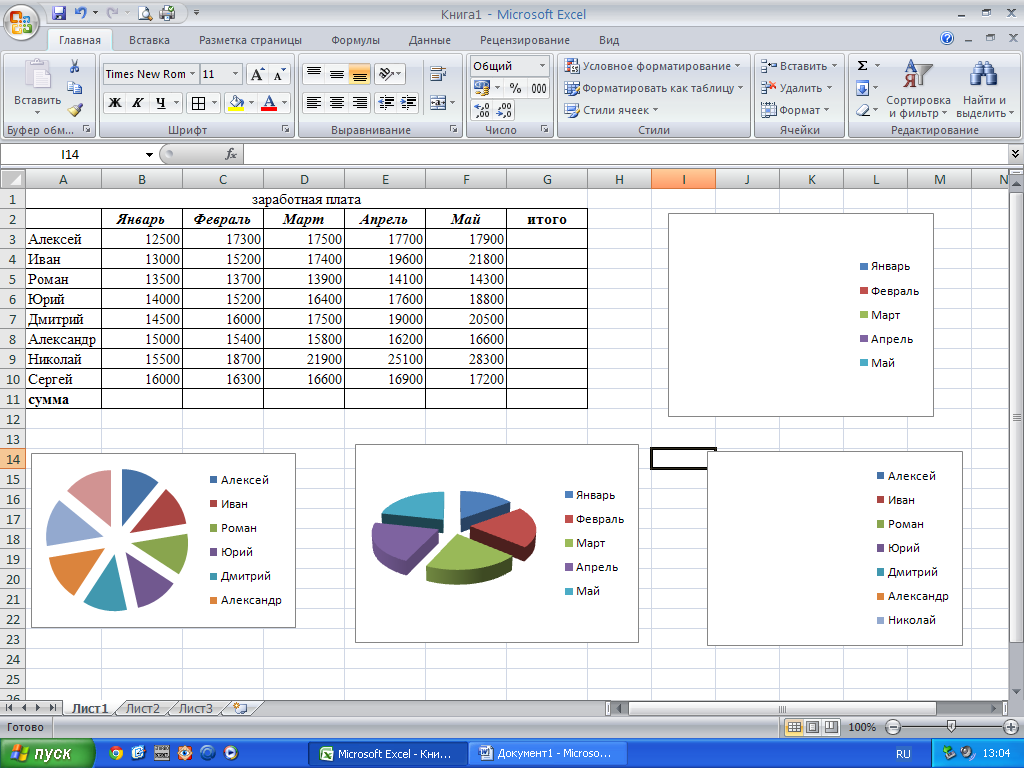Expand the formula bar
The image size is (1024, 768).
point(1015,154)
